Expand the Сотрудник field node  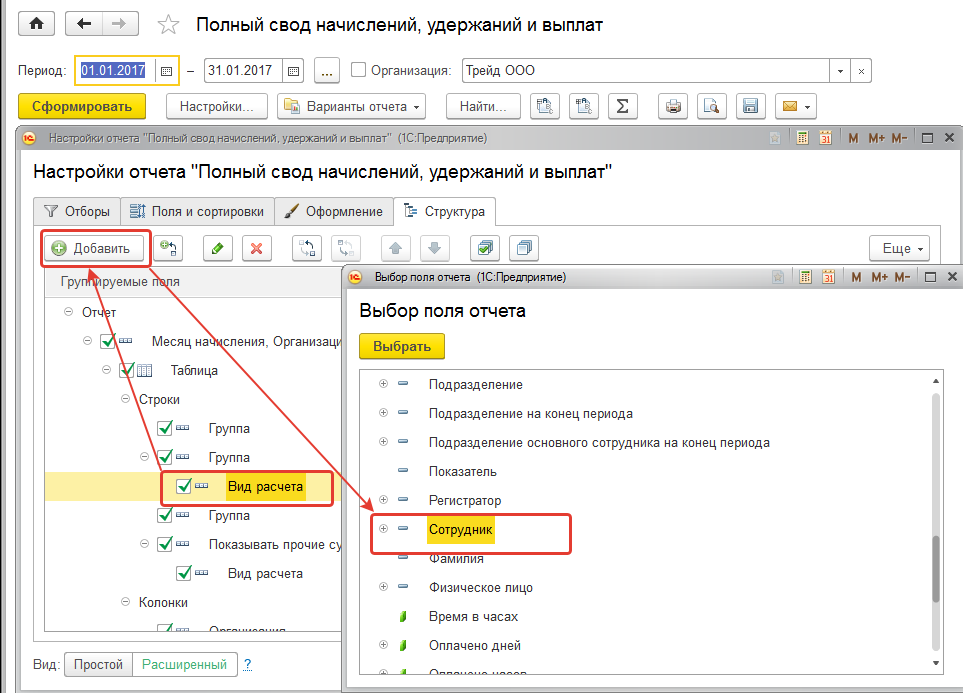click(x=383, y=528)
